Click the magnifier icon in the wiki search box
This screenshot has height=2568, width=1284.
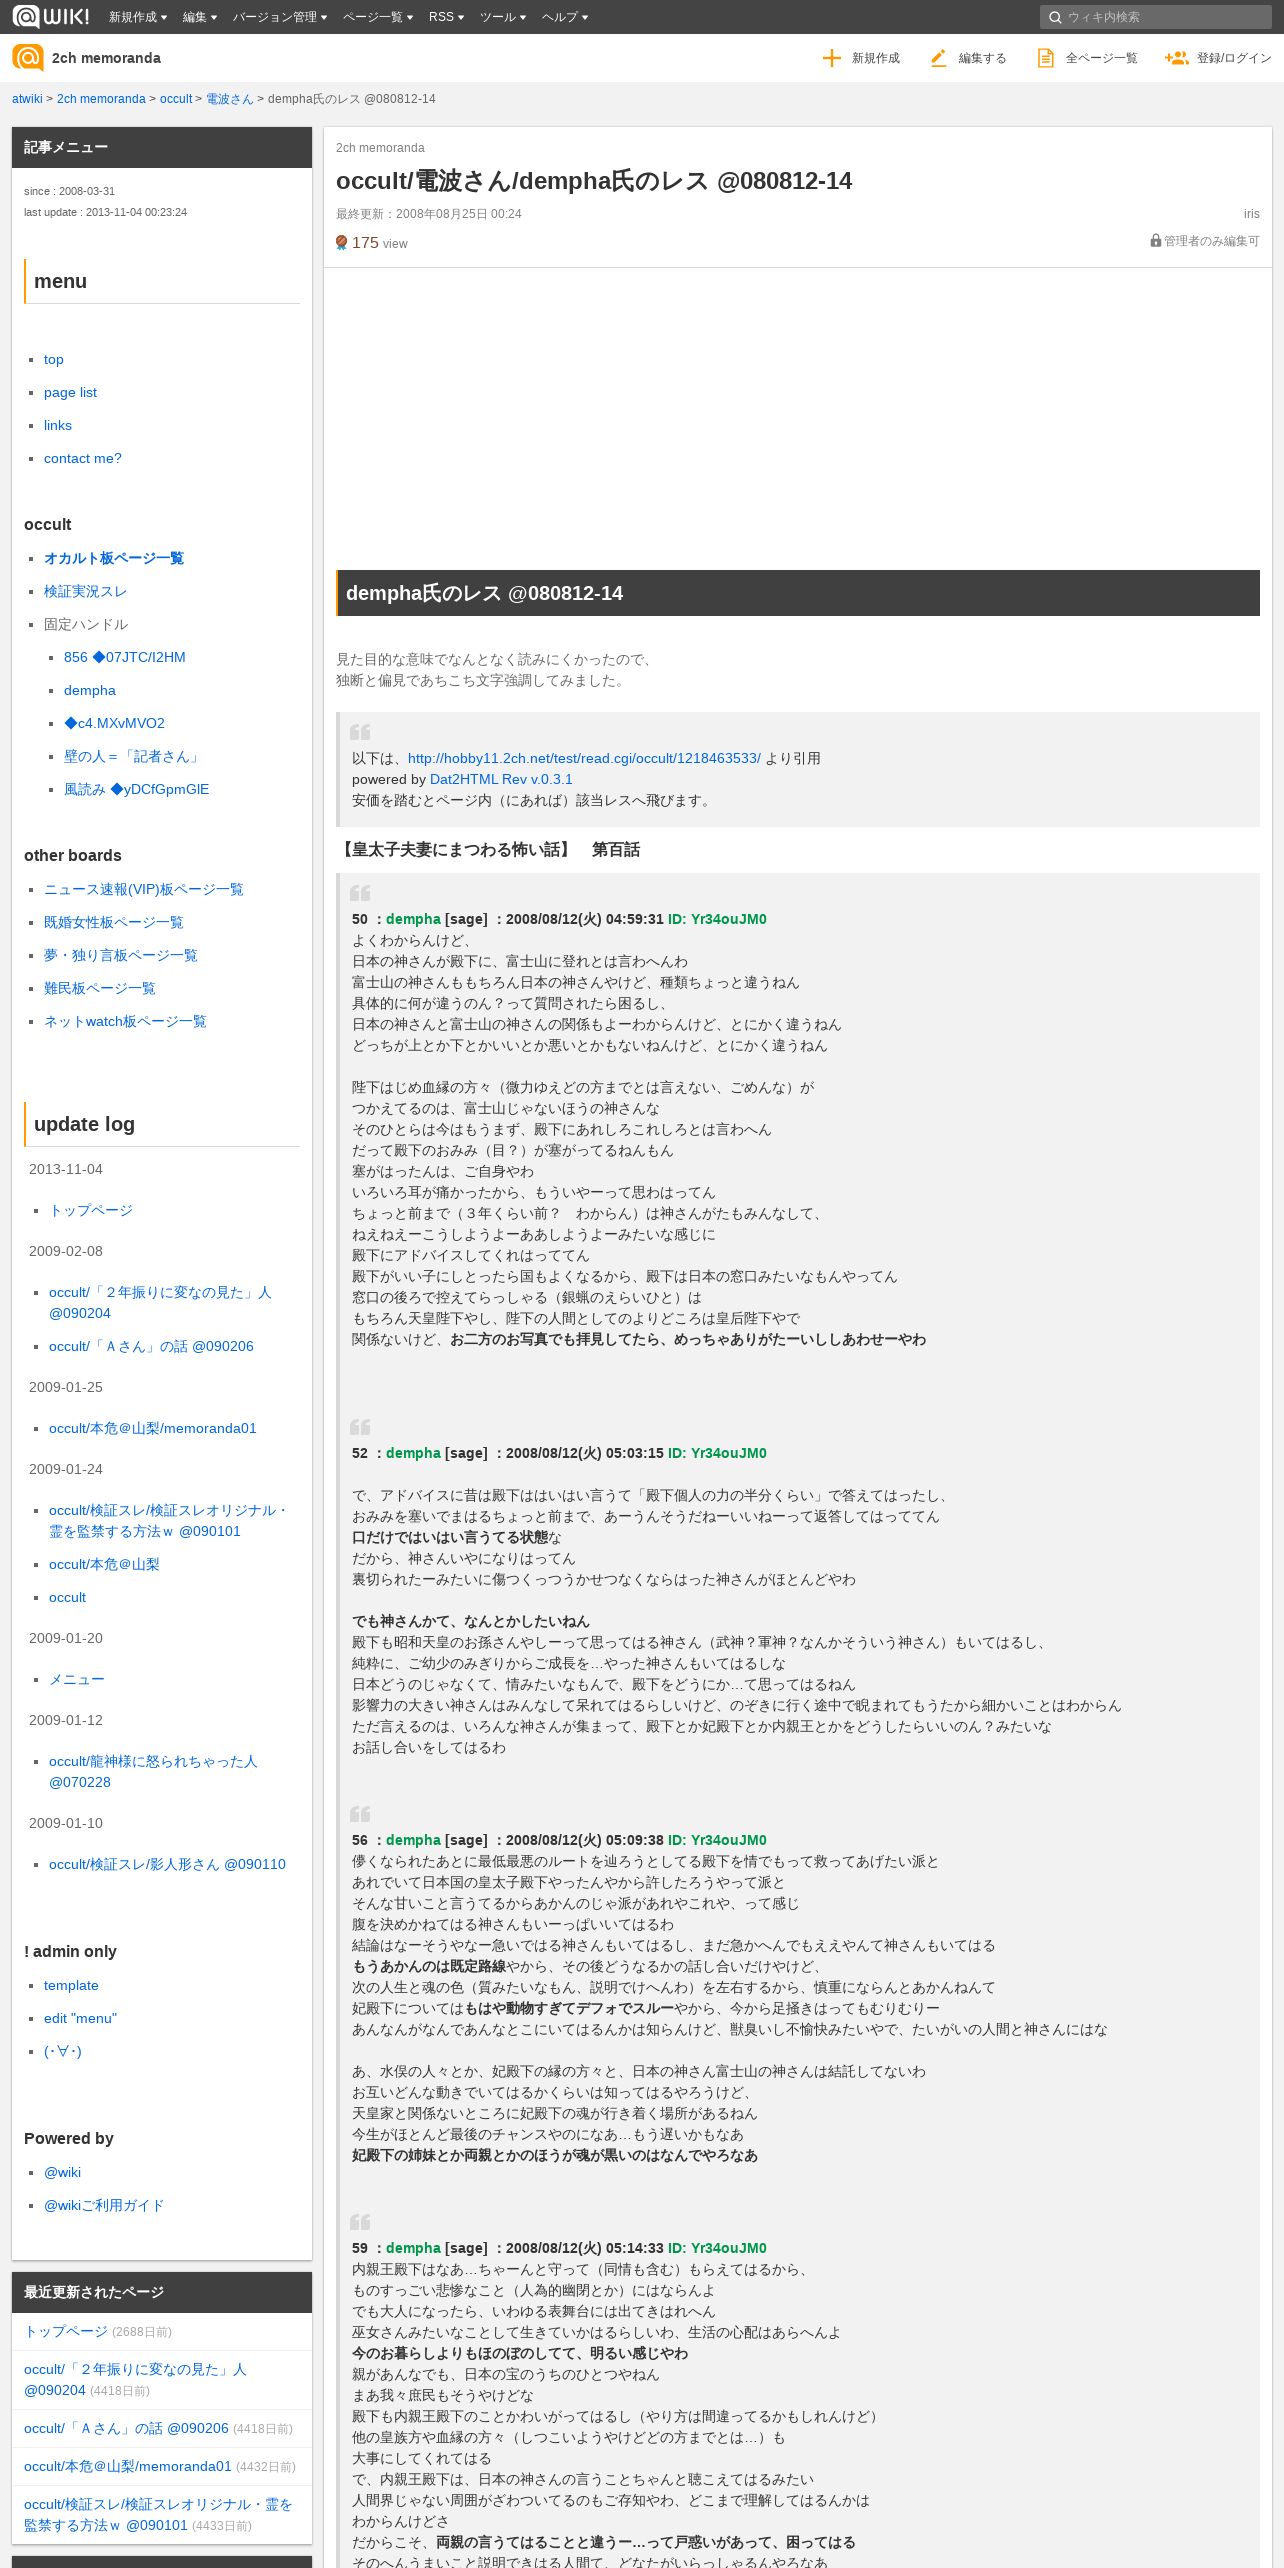pyautogui.click(x=1054, y=17)
